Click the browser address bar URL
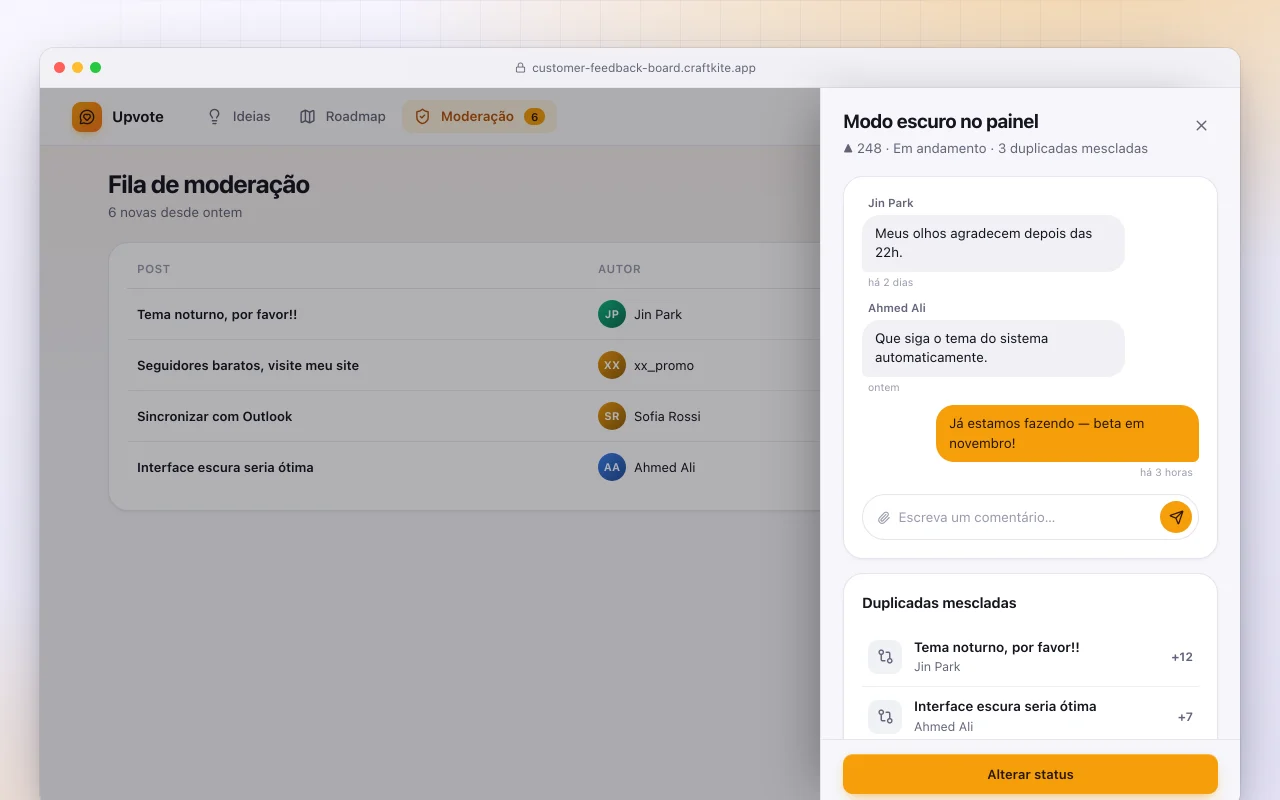Image resolution: width=1280 pixels, height=800 pixels. [x=644, y=68]
